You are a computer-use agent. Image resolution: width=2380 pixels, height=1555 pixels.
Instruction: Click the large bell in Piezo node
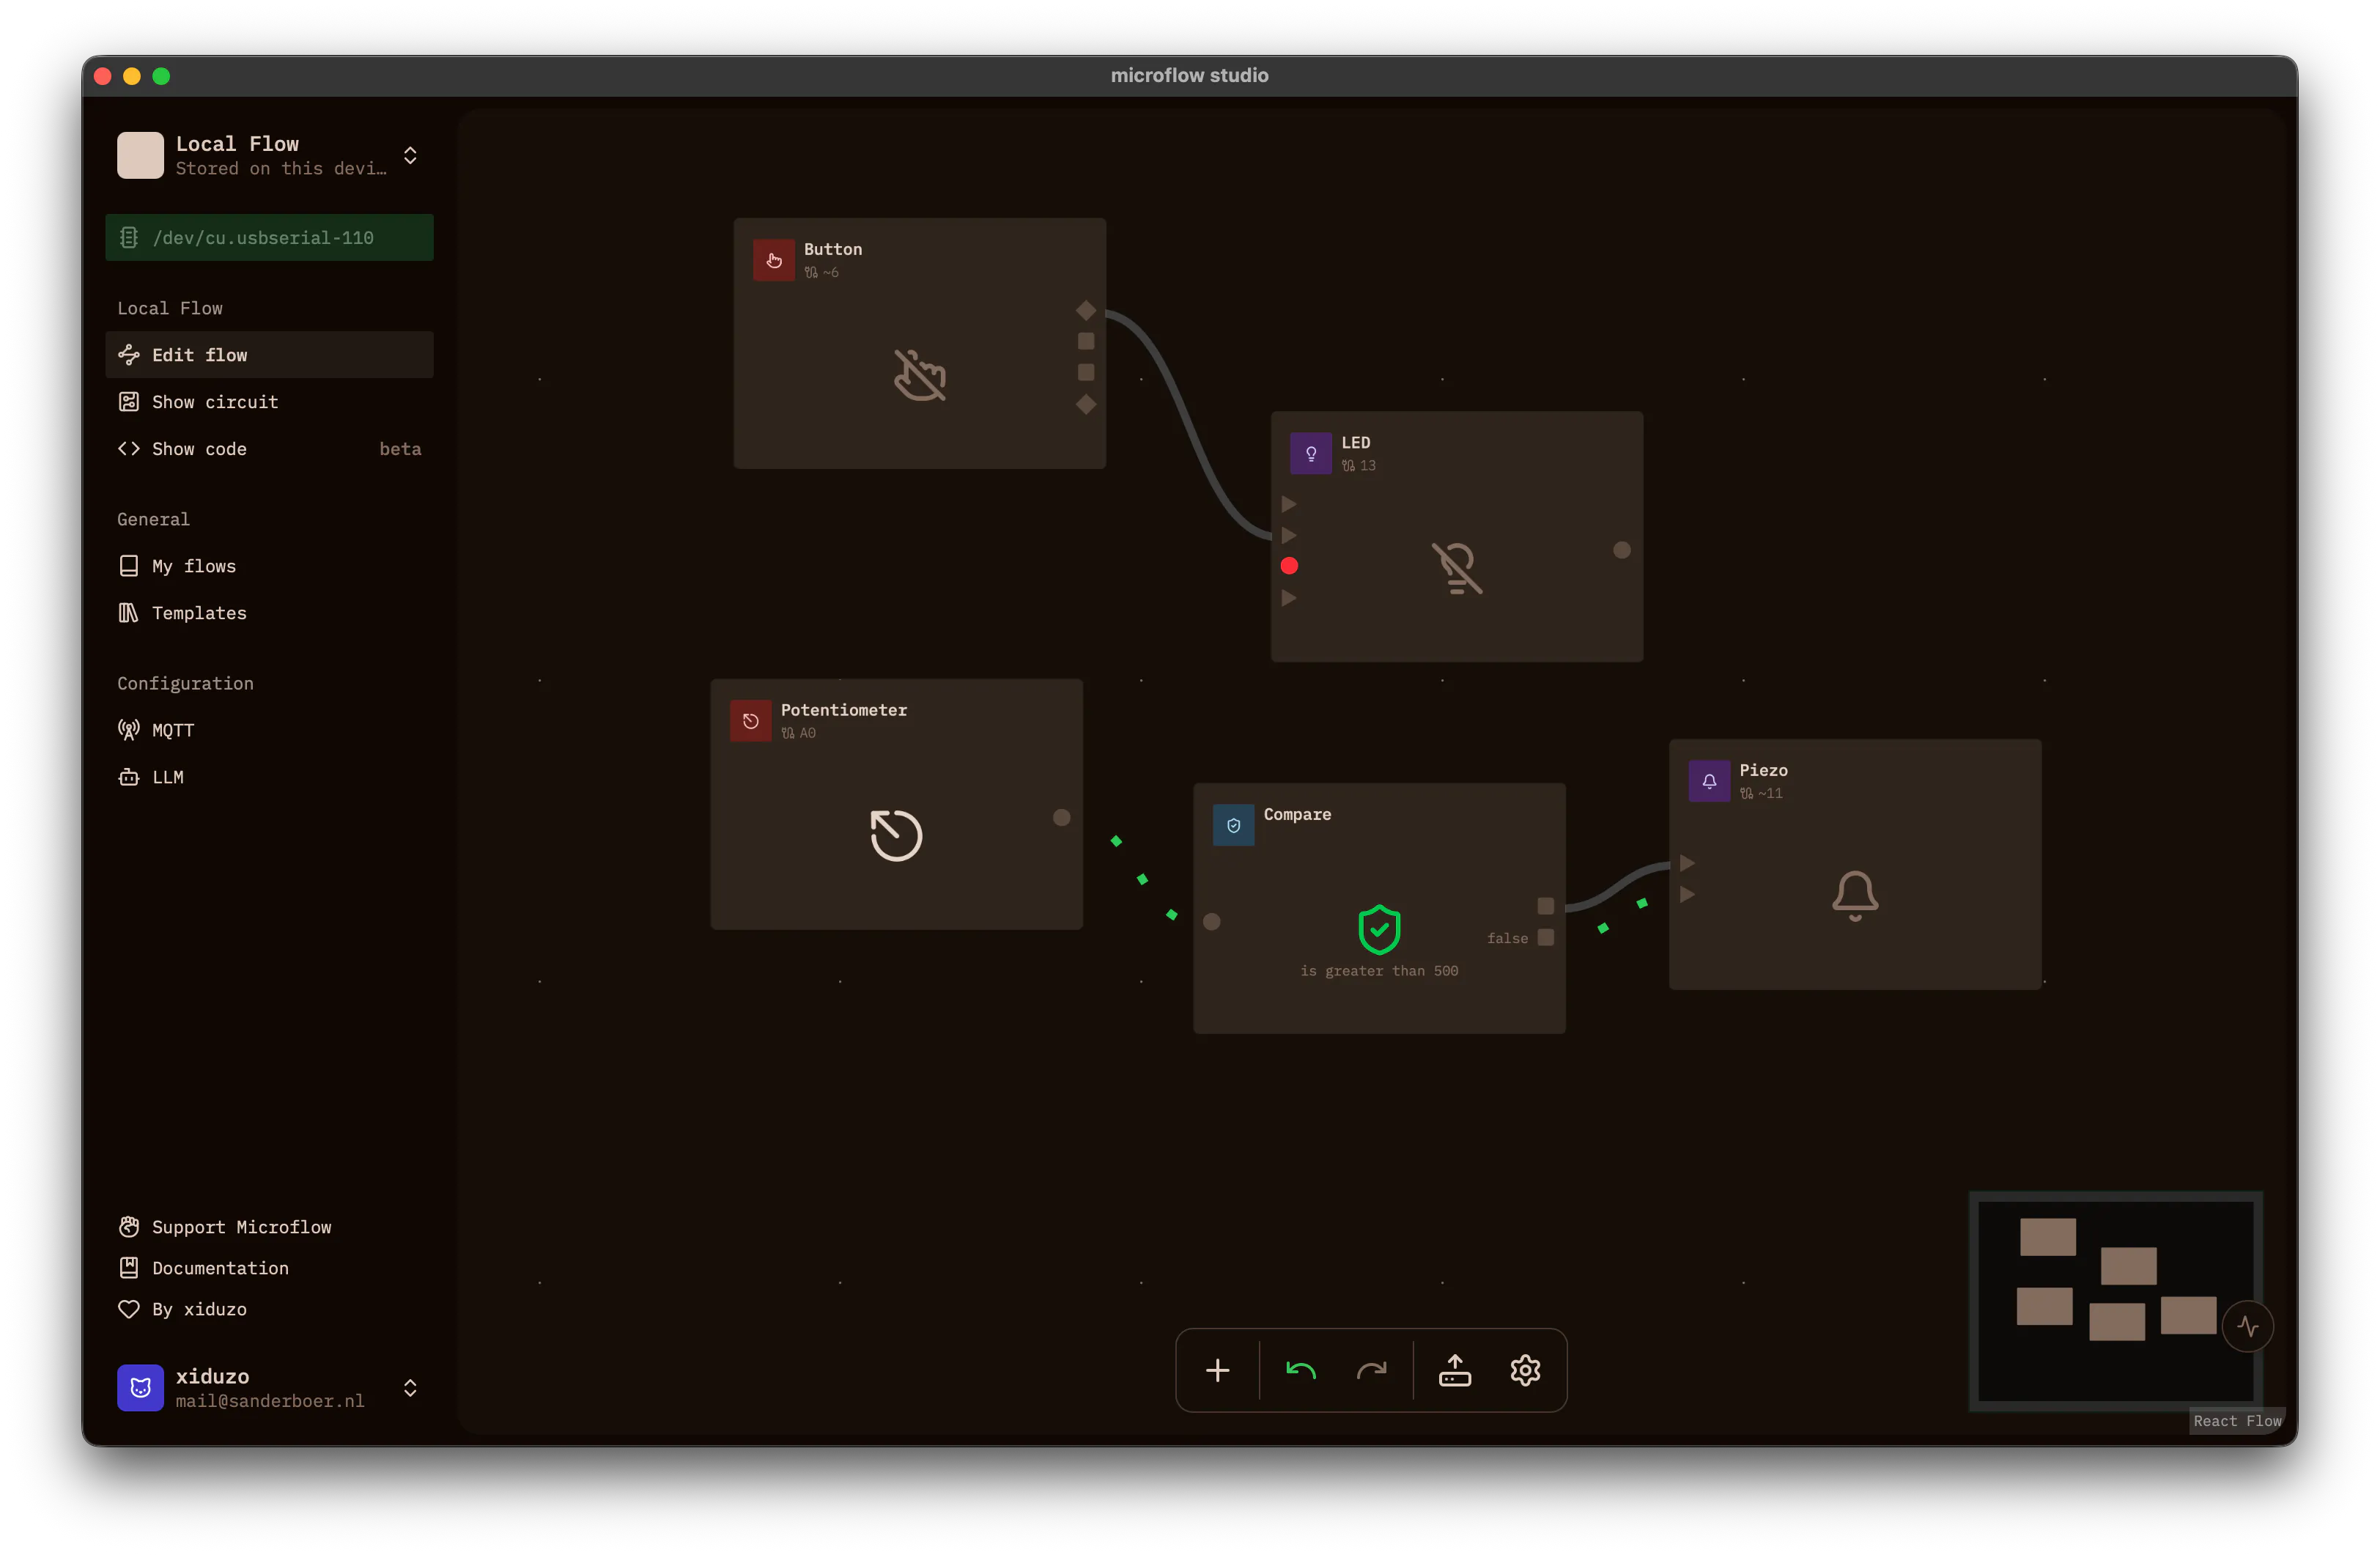tap(1855, 895)
